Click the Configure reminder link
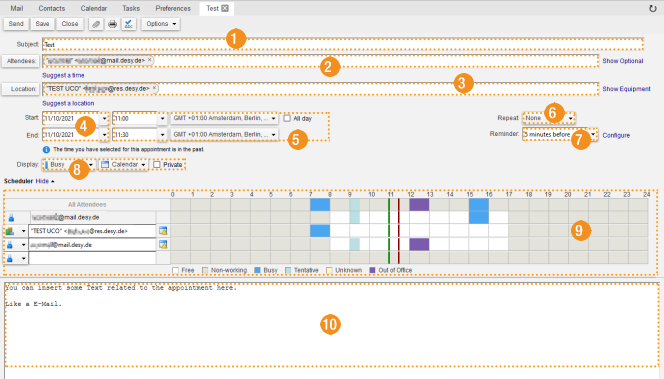Image resolution: width=664 pixels, height=379 pixels. pos(616,136)
